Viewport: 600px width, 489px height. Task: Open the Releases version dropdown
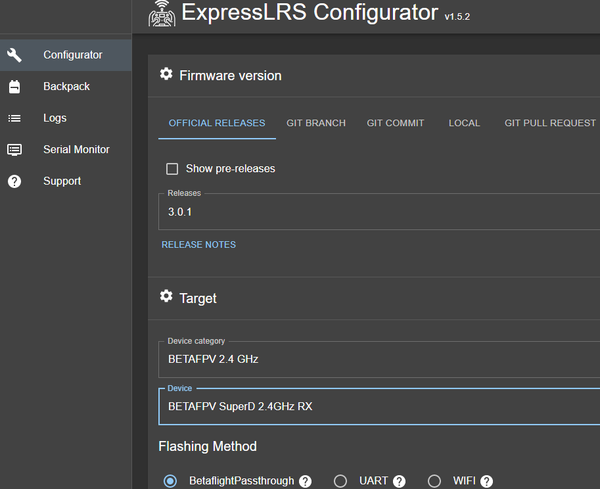click(380, 212)
